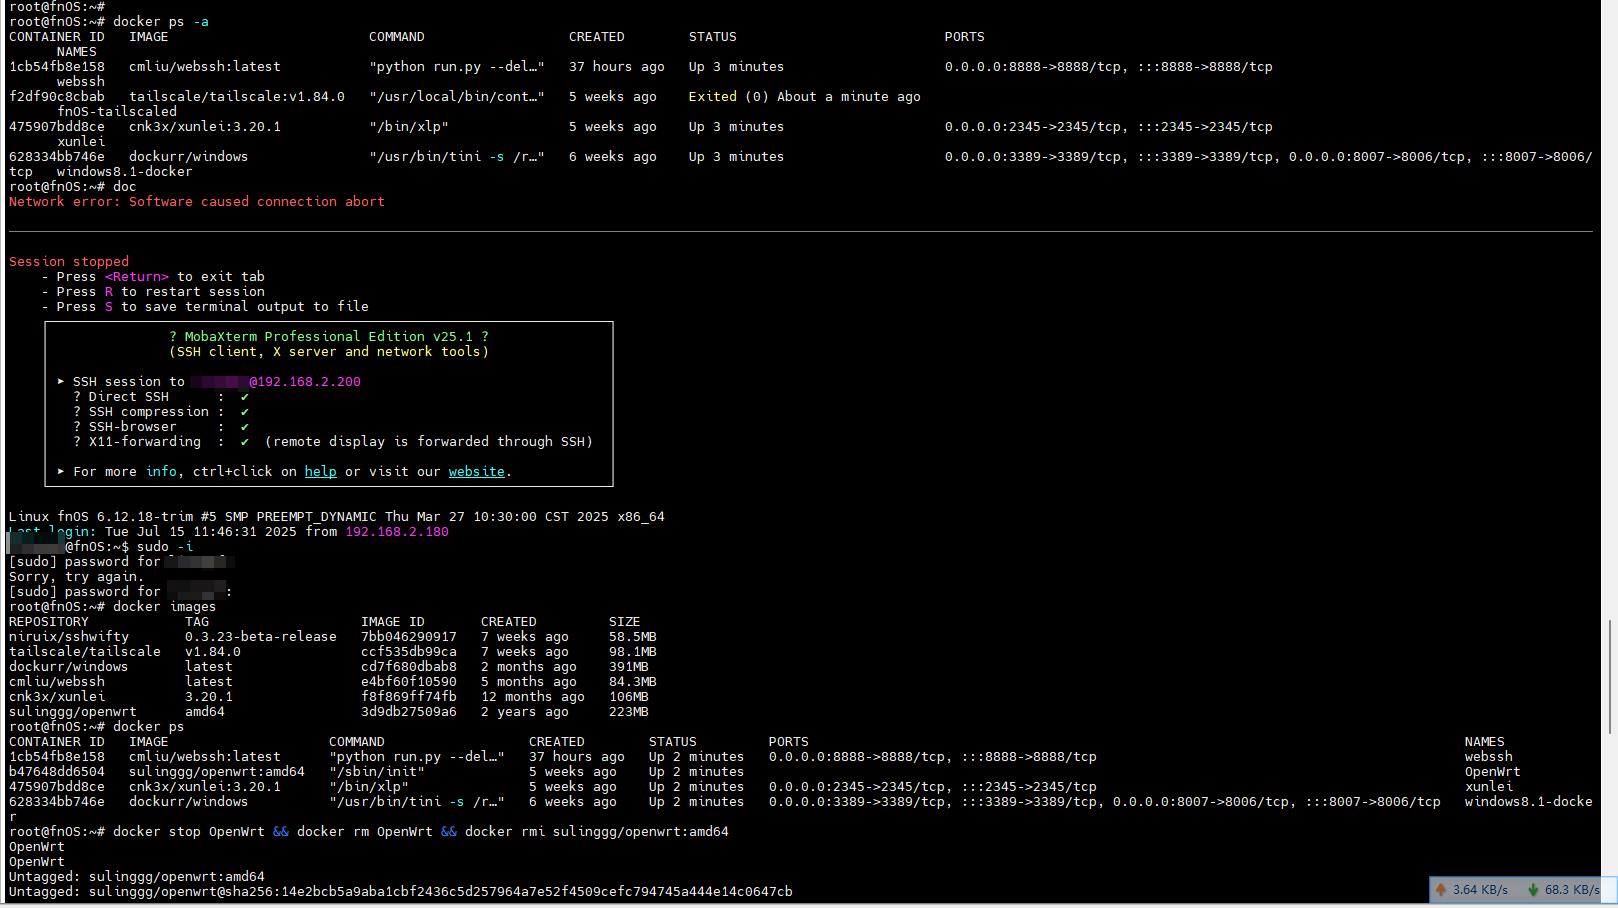Click the green download speed arrow icon
Image resolution: width=1618 pixels, height=908 pixels.
[1532, 889]
